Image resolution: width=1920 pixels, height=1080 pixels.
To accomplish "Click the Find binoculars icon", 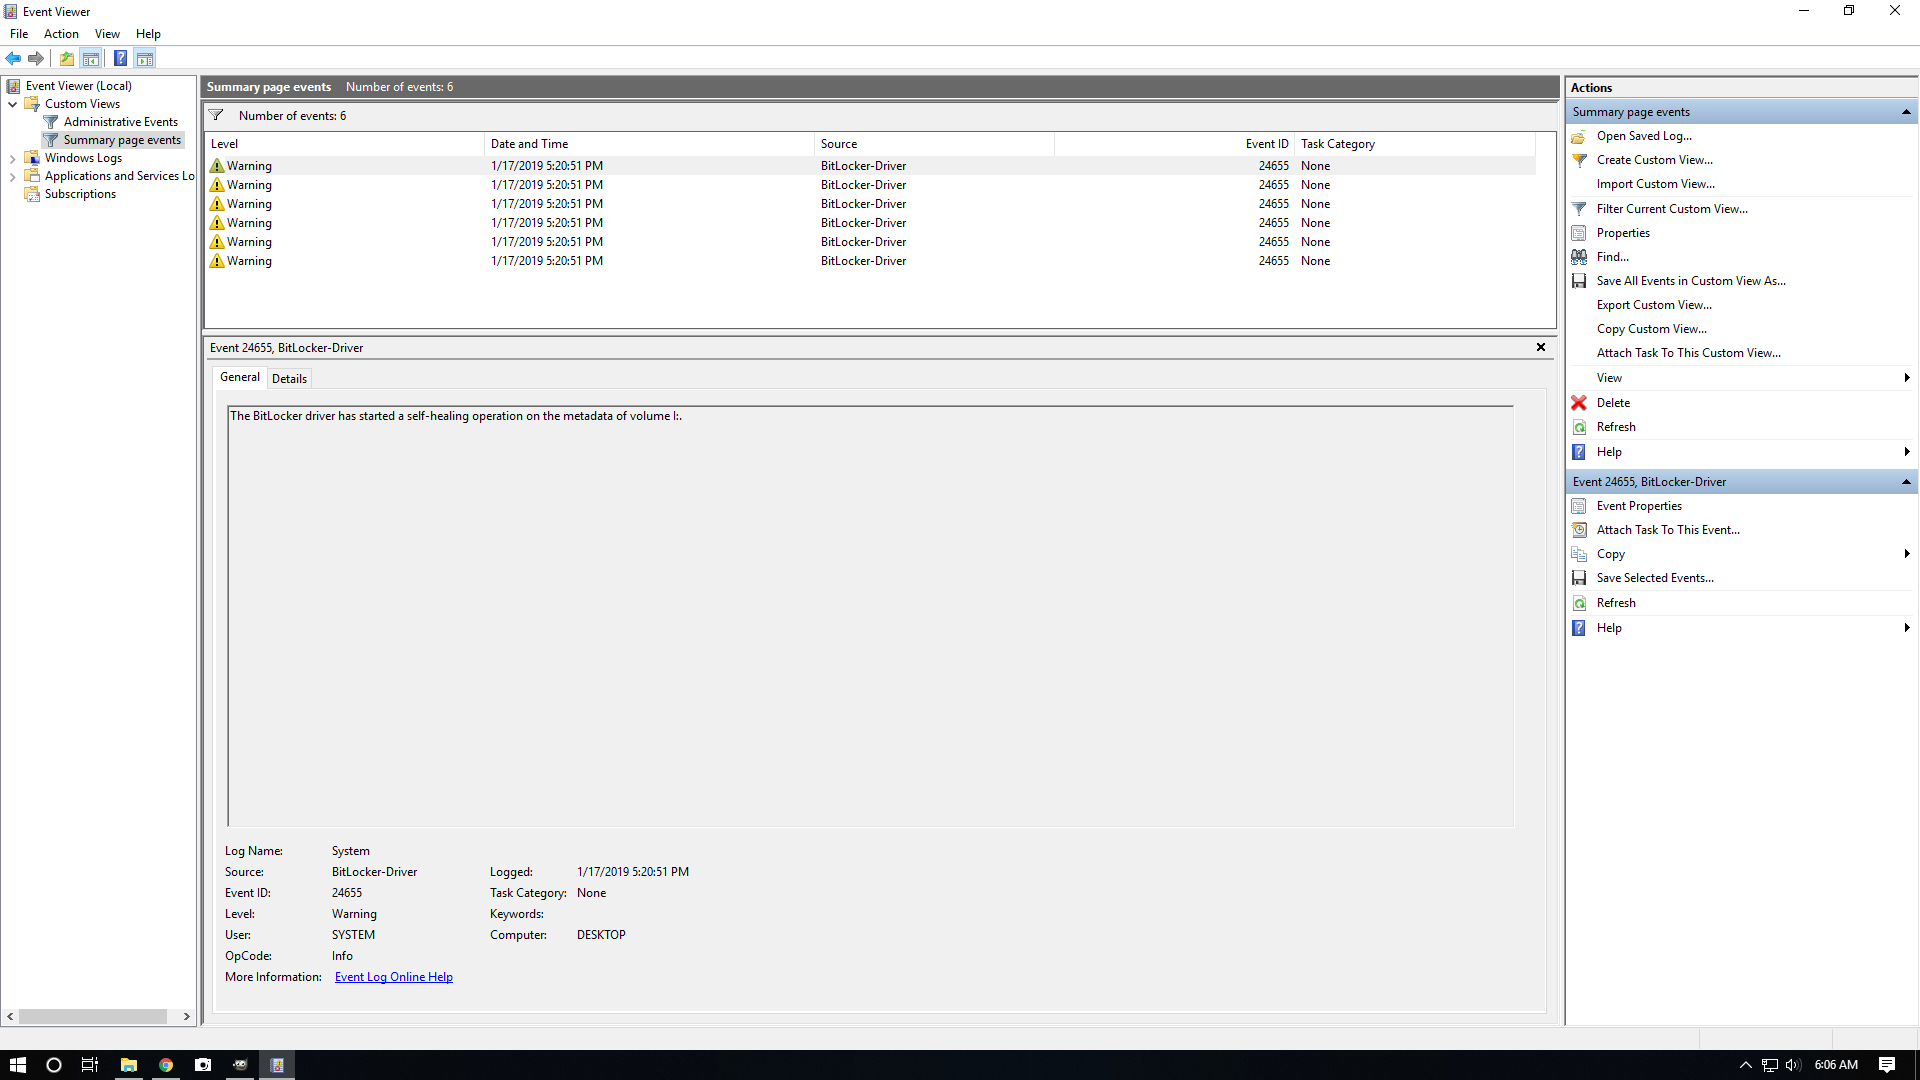I will pos(1579,257).
